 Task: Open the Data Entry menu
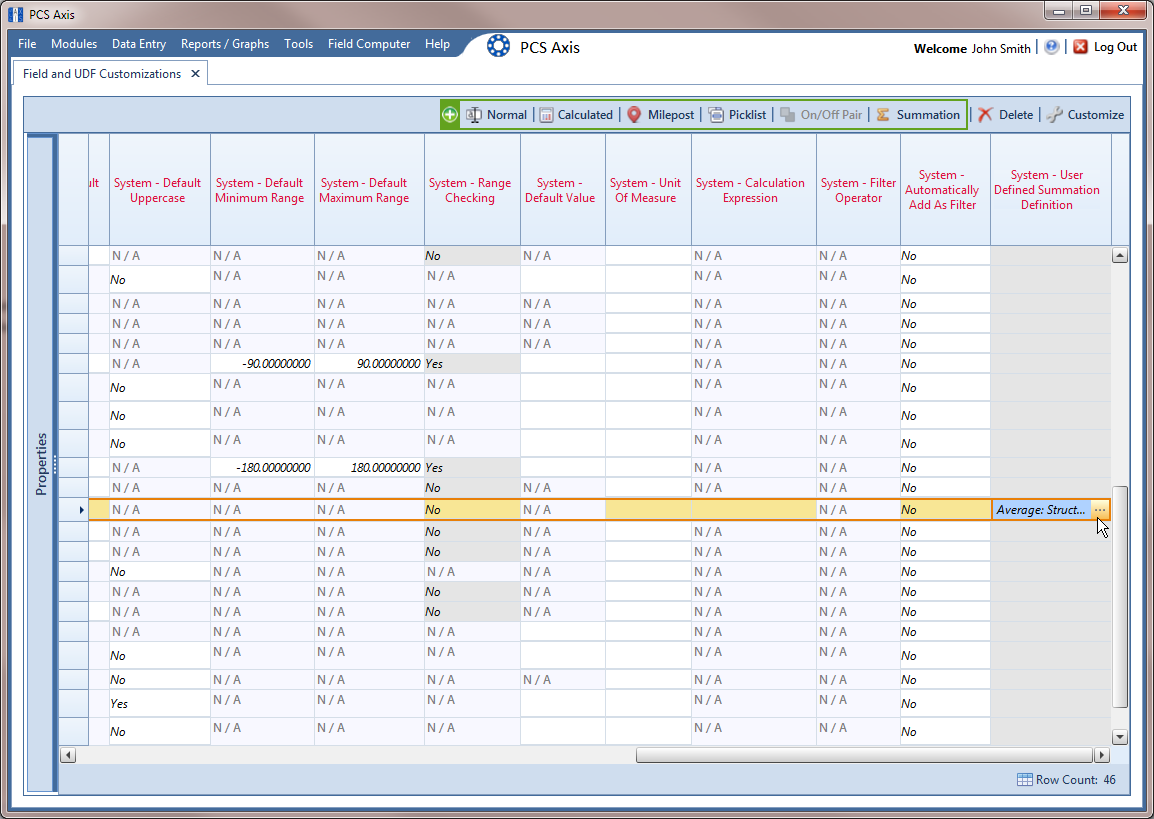[x=139, y=44]
